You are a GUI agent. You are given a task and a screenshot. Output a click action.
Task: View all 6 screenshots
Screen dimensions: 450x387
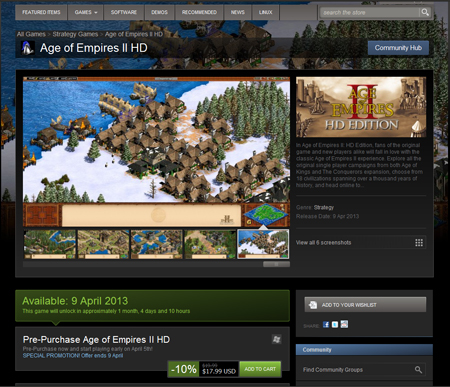[x=361, y=243]
